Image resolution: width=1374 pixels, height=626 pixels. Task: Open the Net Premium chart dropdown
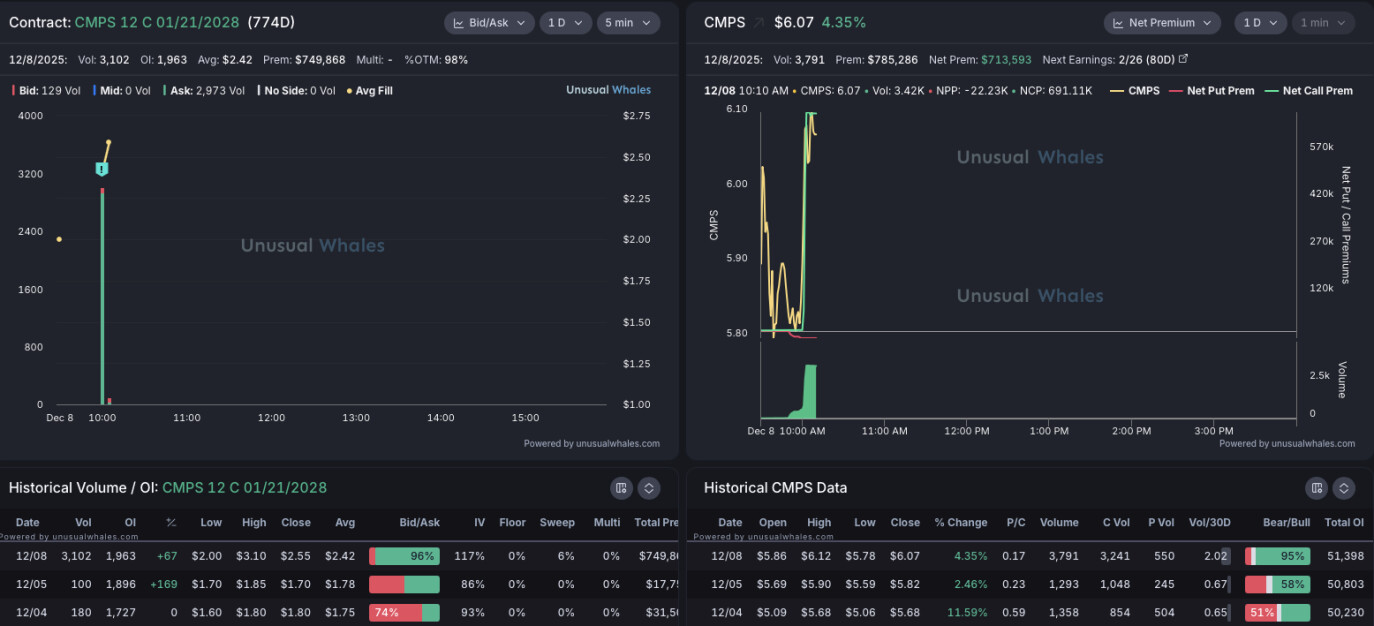pyautogui.click(x=1162, y=23)
